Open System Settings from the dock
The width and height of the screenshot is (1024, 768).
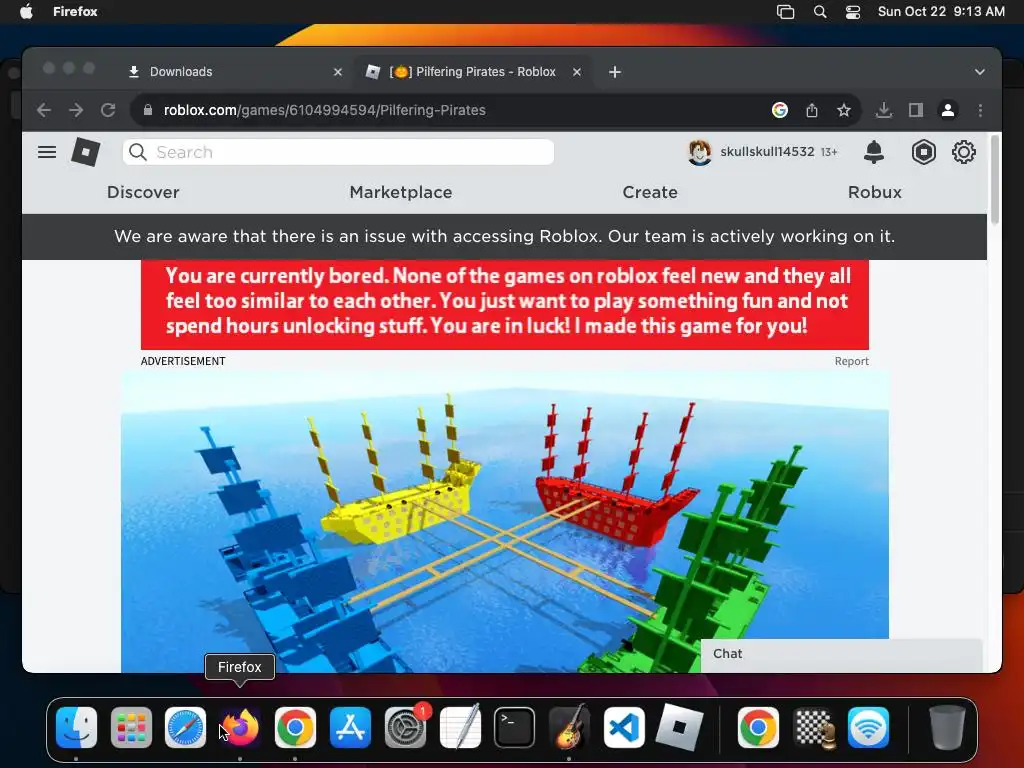[405, 728]
